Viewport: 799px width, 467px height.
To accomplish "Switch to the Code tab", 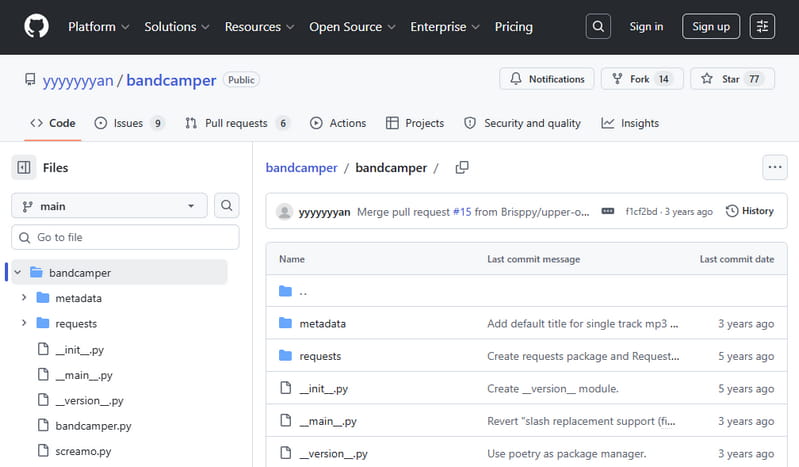I will pyautogui.click(x=53, y=123).
